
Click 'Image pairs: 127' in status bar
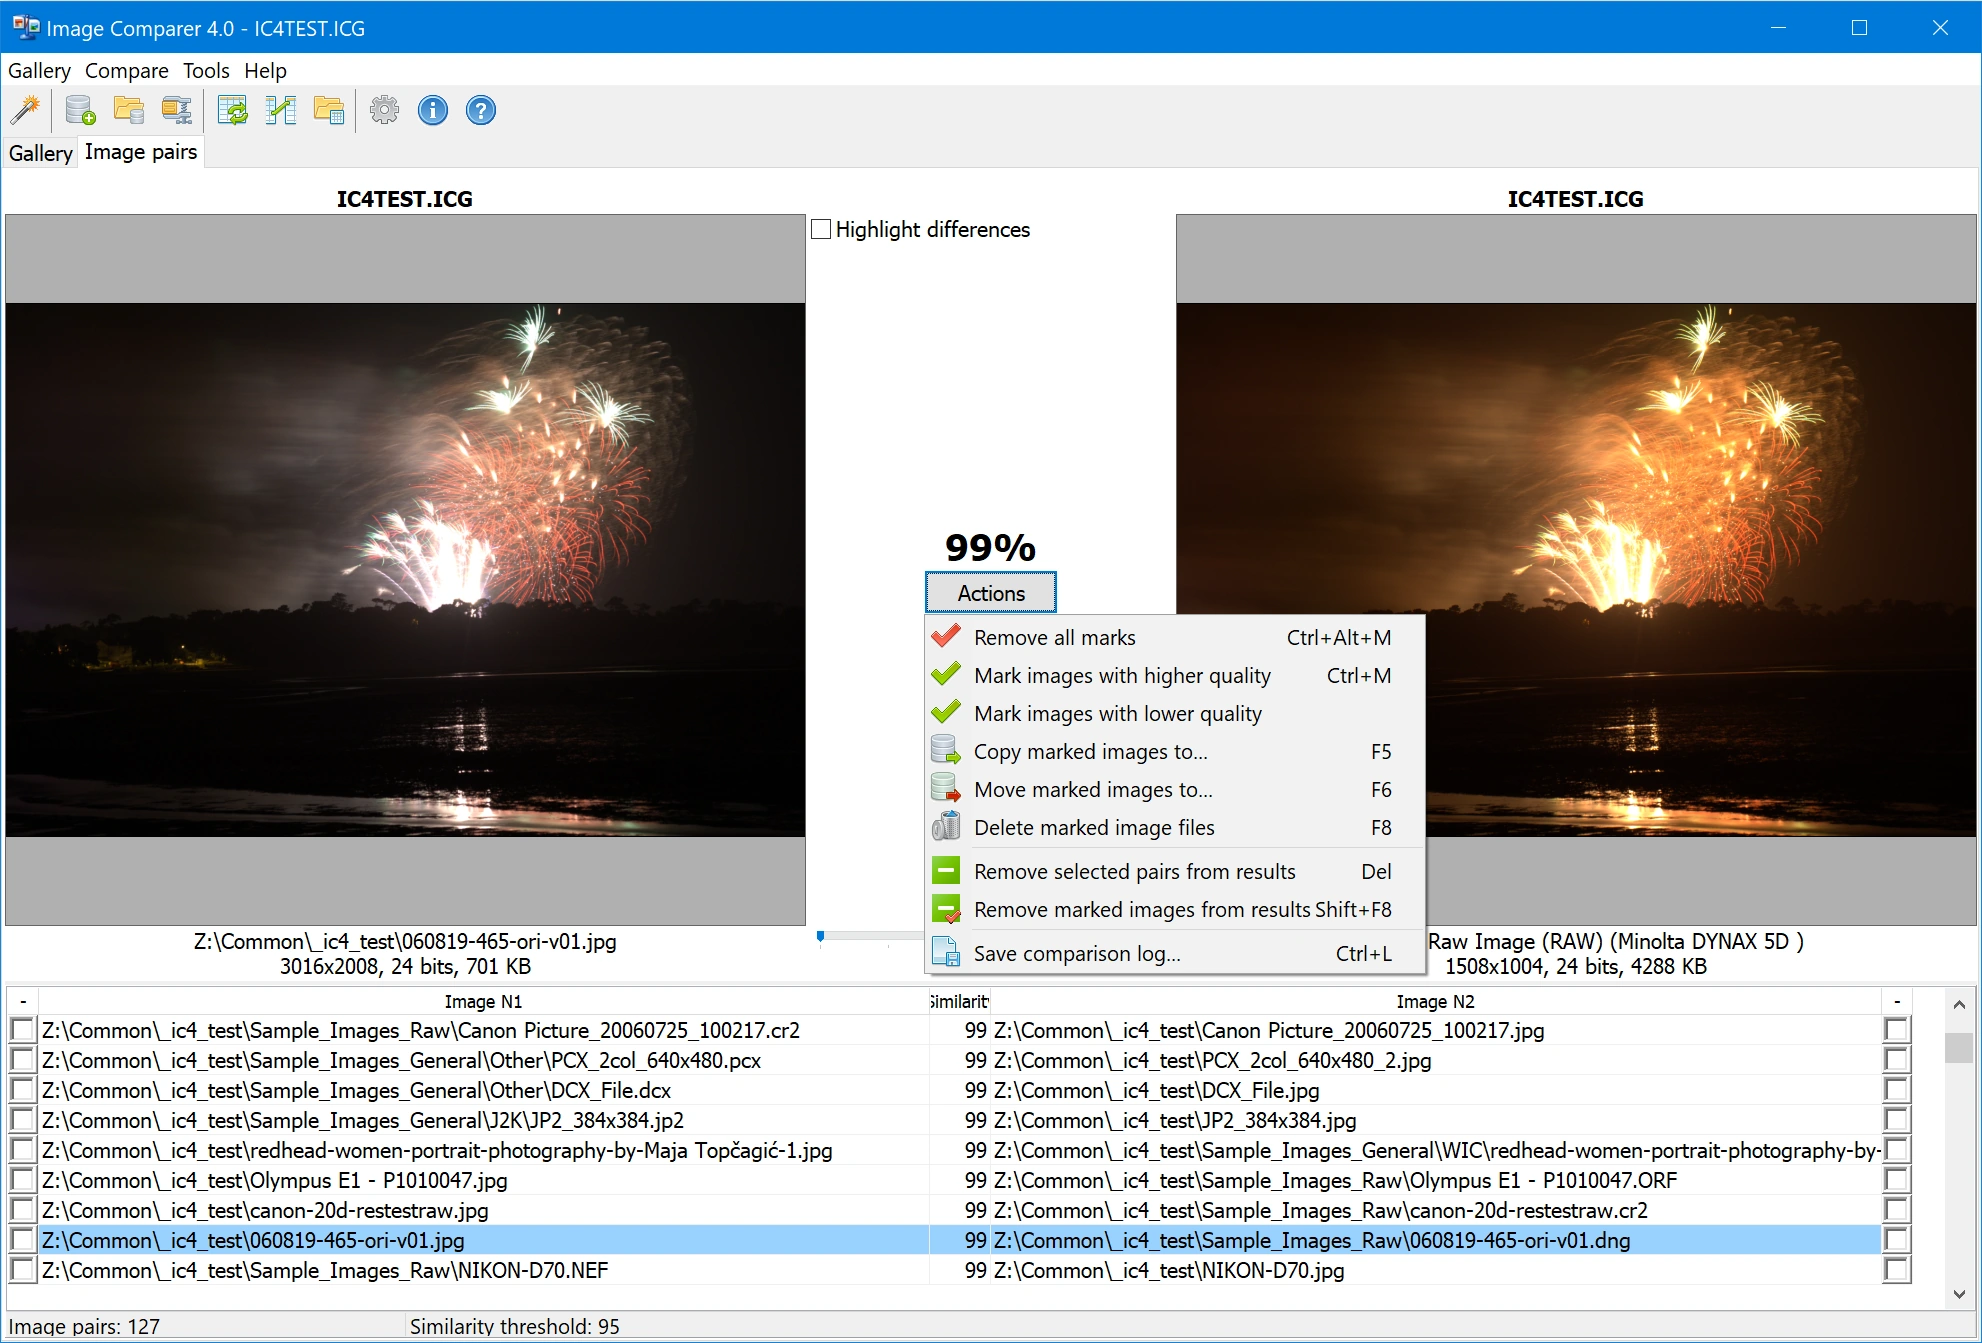tap(84, 1326)
